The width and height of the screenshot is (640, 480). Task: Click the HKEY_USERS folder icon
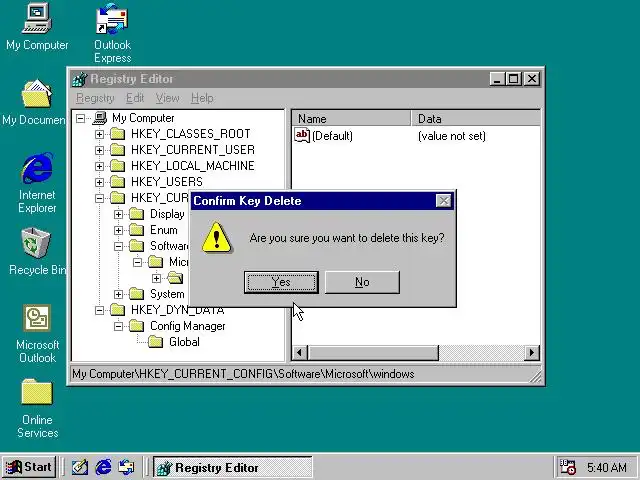[x=118, y=182]
